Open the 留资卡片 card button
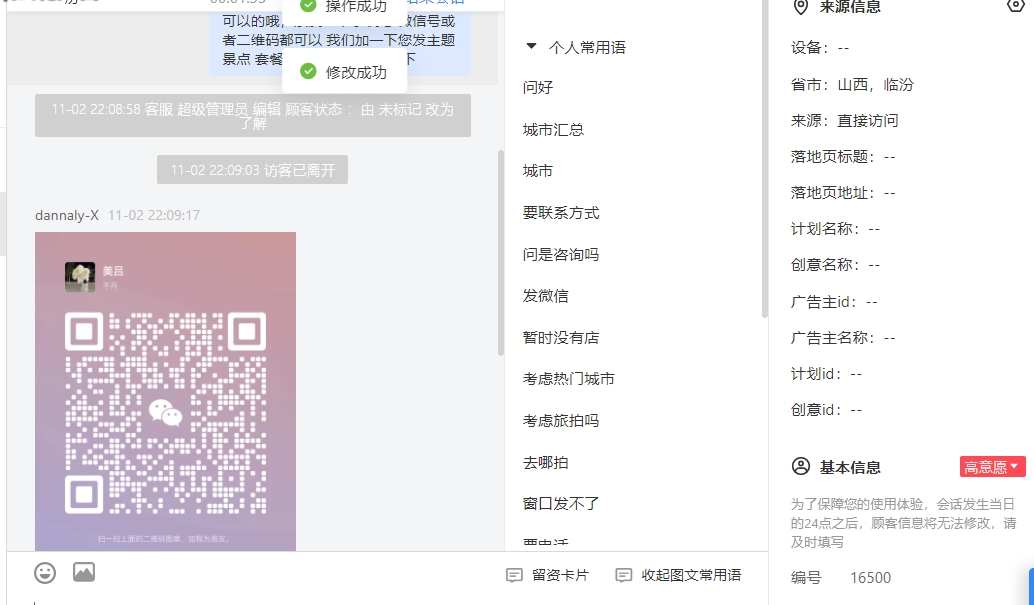The image size is (1034, 605). point(547,575)
